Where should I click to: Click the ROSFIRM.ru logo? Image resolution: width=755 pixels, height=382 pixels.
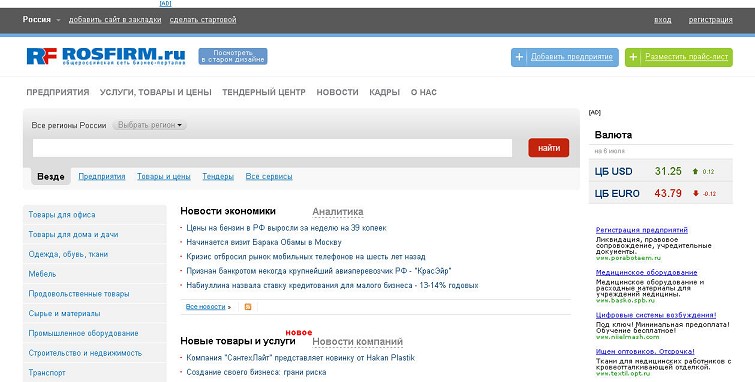106,56
